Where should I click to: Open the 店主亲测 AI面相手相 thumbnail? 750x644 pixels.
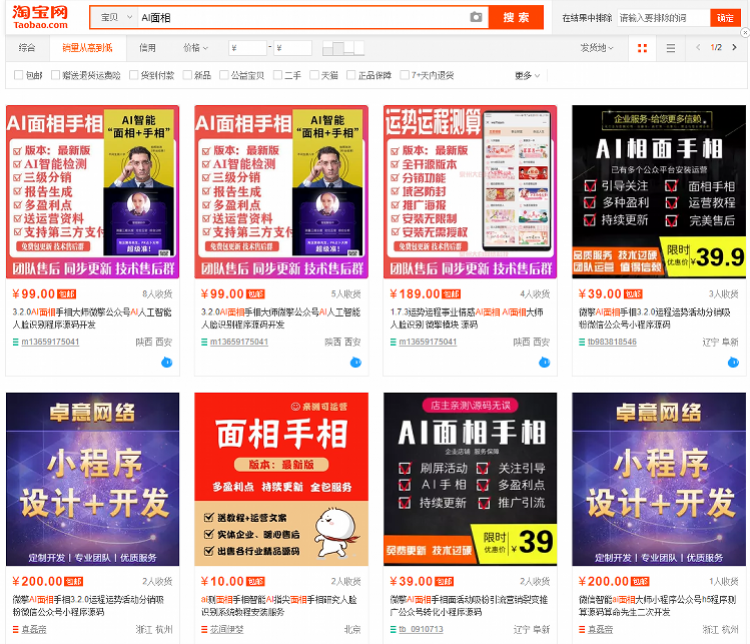tap(470, 479)
